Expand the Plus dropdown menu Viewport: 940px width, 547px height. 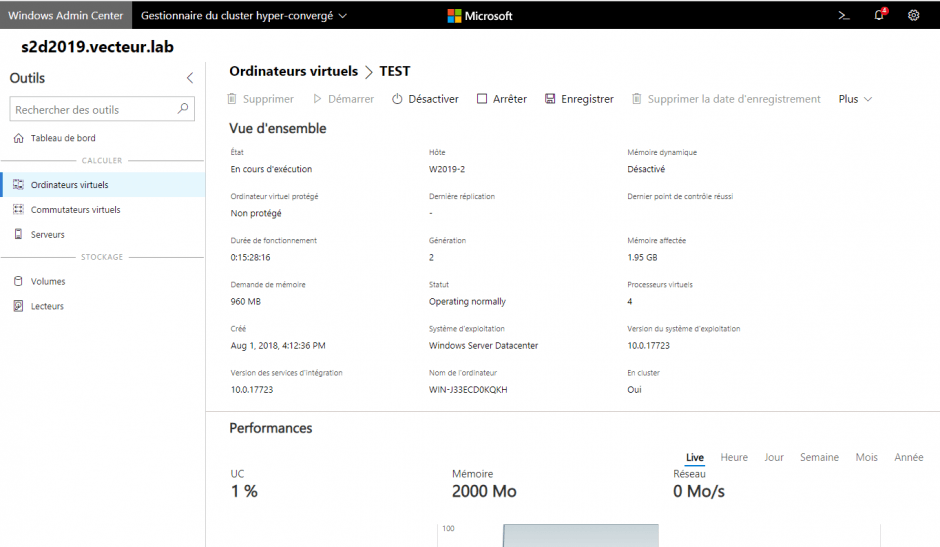tap(855, 99)
